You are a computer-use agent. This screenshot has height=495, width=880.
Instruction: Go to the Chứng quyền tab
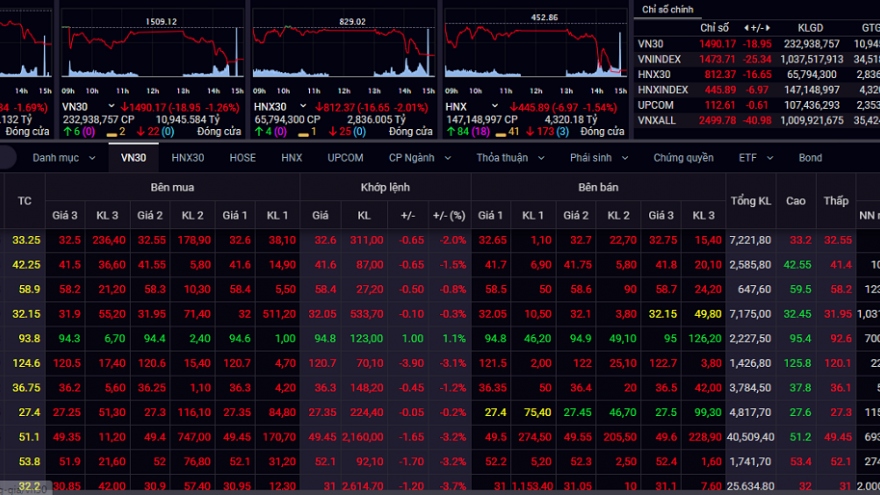coord(683,158)
